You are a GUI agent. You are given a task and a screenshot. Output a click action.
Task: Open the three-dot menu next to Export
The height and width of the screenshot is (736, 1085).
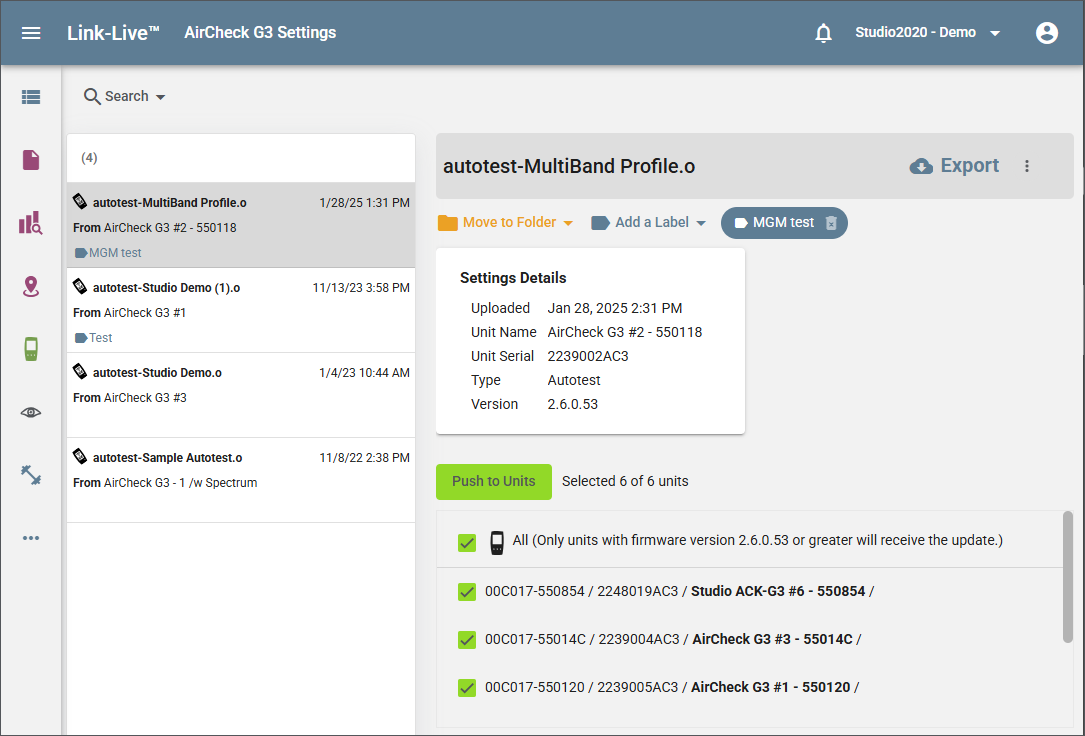point(1027,166)
